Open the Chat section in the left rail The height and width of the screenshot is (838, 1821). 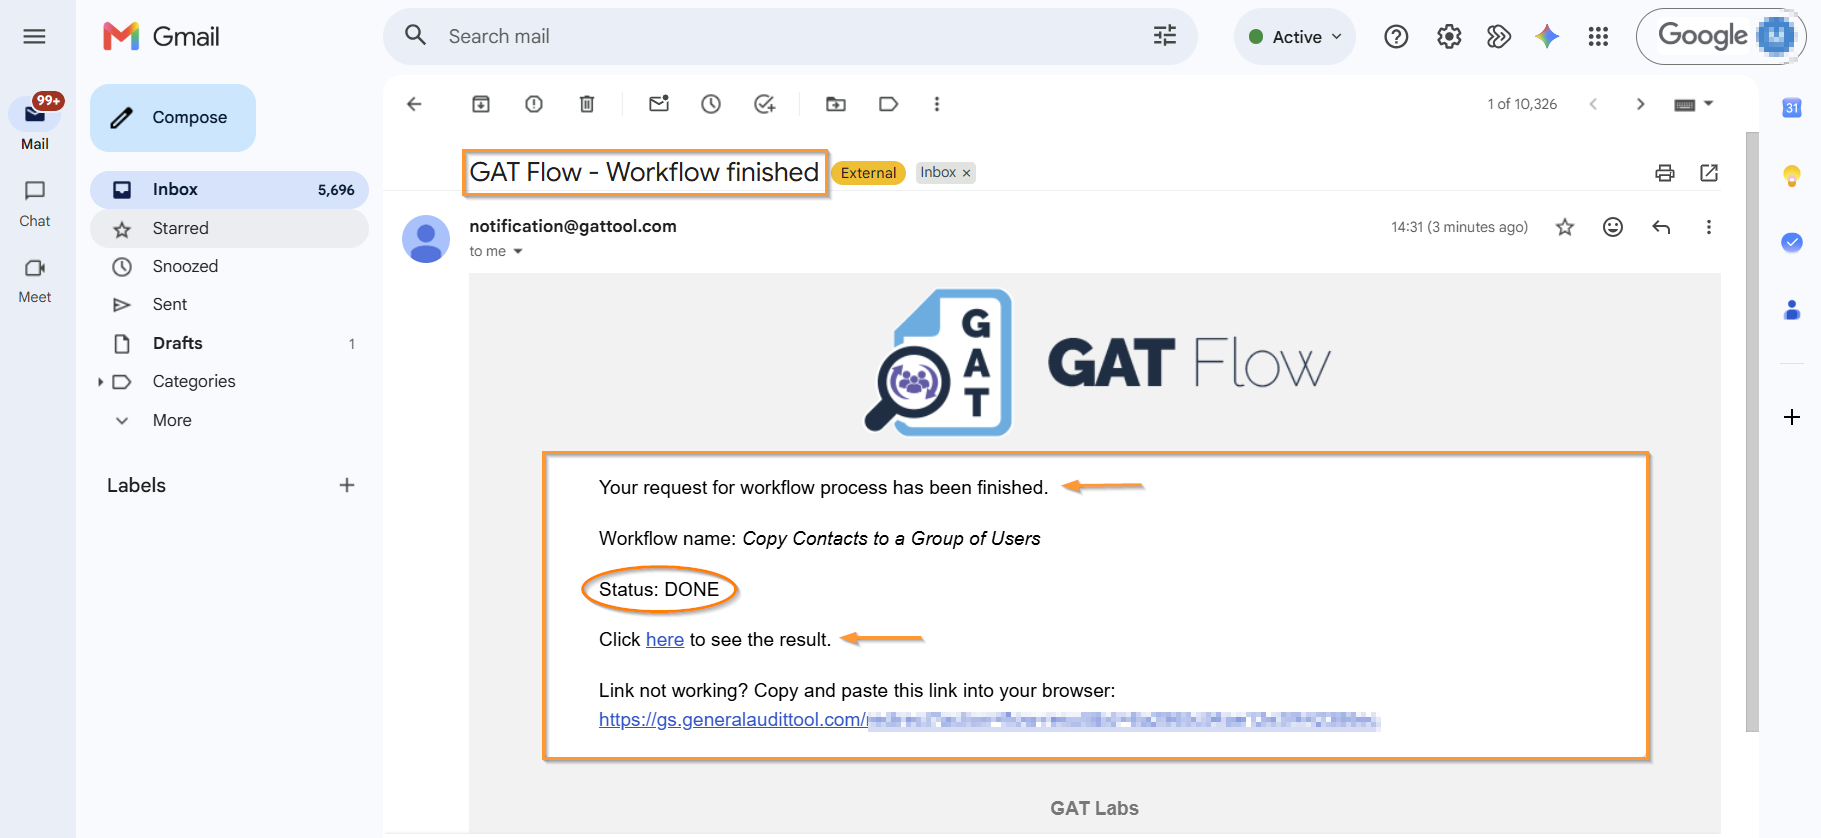[x=35, y=203]
